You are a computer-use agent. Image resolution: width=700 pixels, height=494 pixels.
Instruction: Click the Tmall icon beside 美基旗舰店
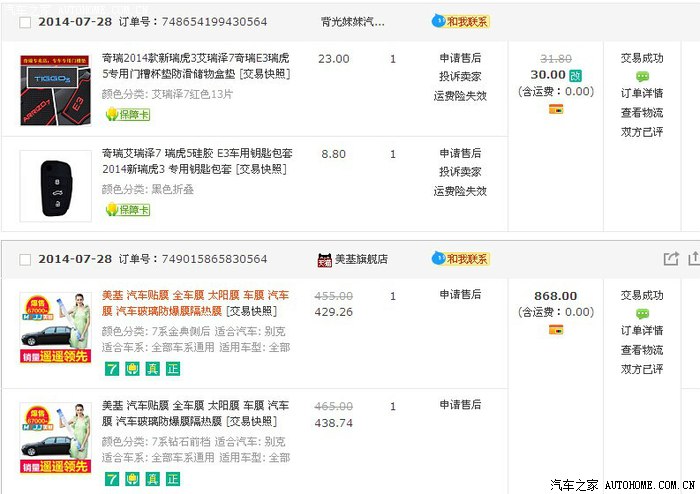[324, 259]
